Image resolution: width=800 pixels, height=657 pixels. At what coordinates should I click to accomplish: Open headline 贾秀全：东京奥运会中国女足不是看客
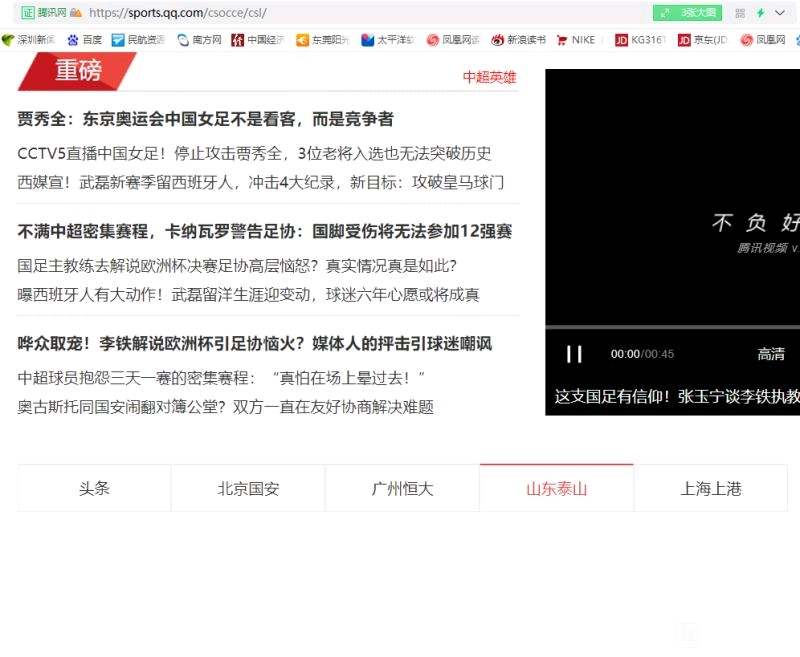pos(205,119)
